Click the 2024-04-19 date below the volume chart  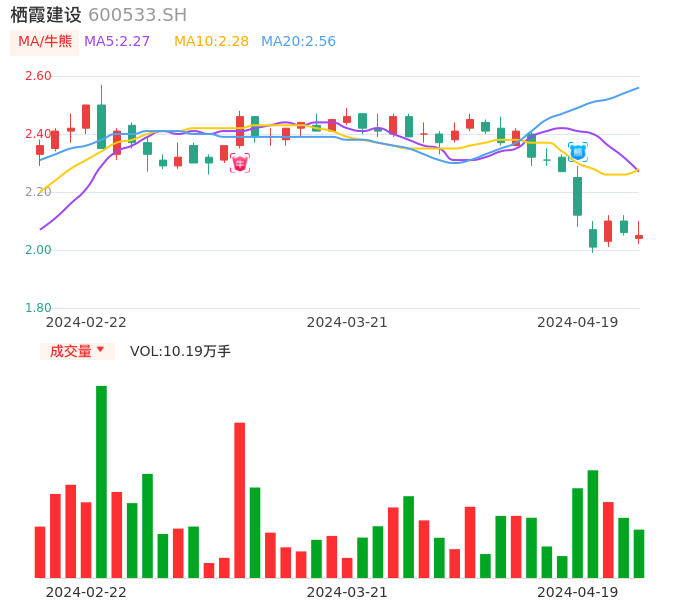(578, 592)
